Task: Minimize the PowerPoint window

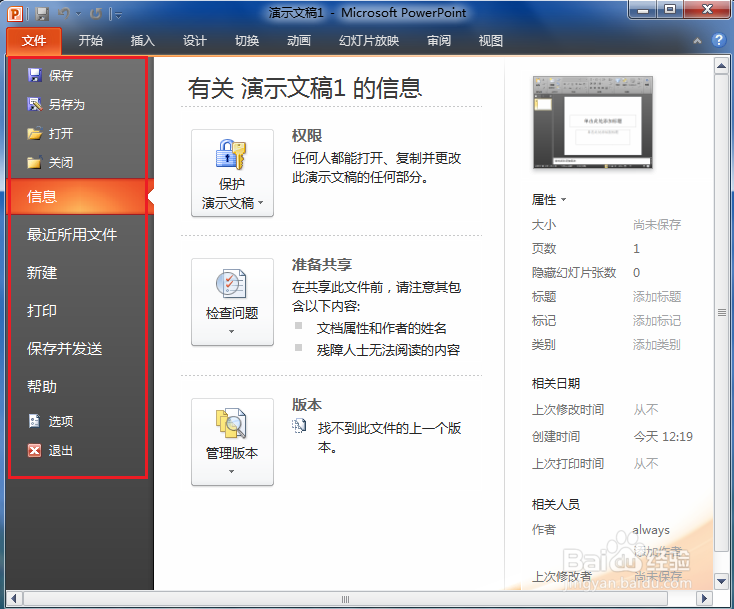Action: (643, 9)
